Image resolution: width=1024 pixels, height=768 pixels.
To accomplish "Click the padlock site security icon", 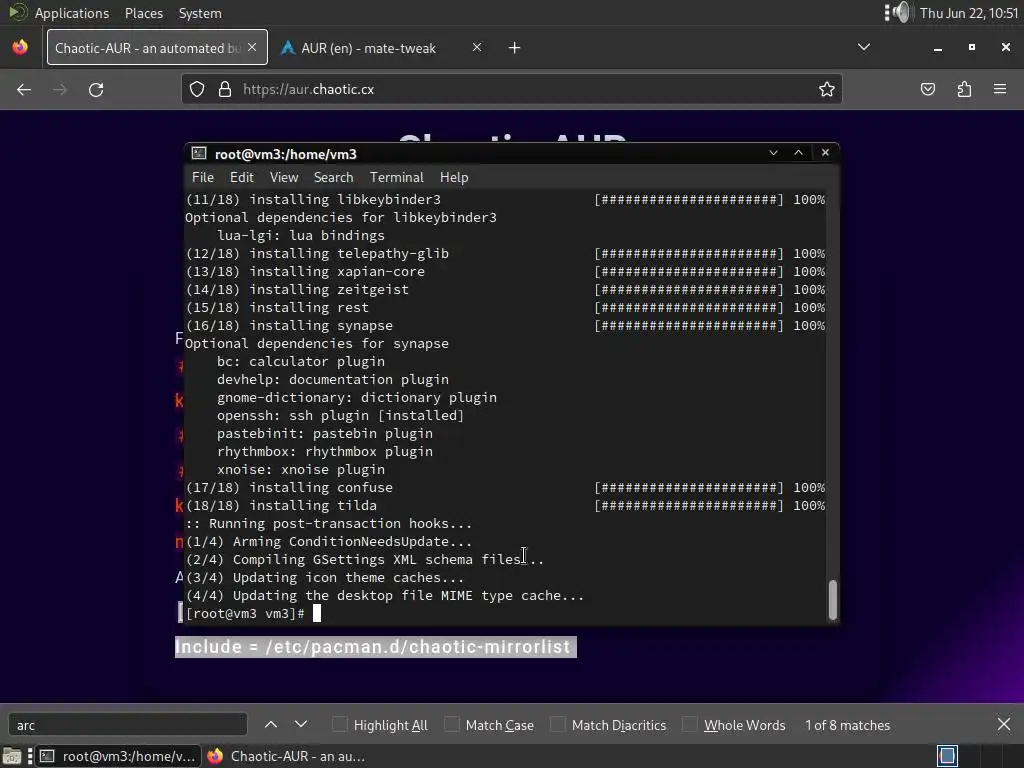I will (225, 89).
